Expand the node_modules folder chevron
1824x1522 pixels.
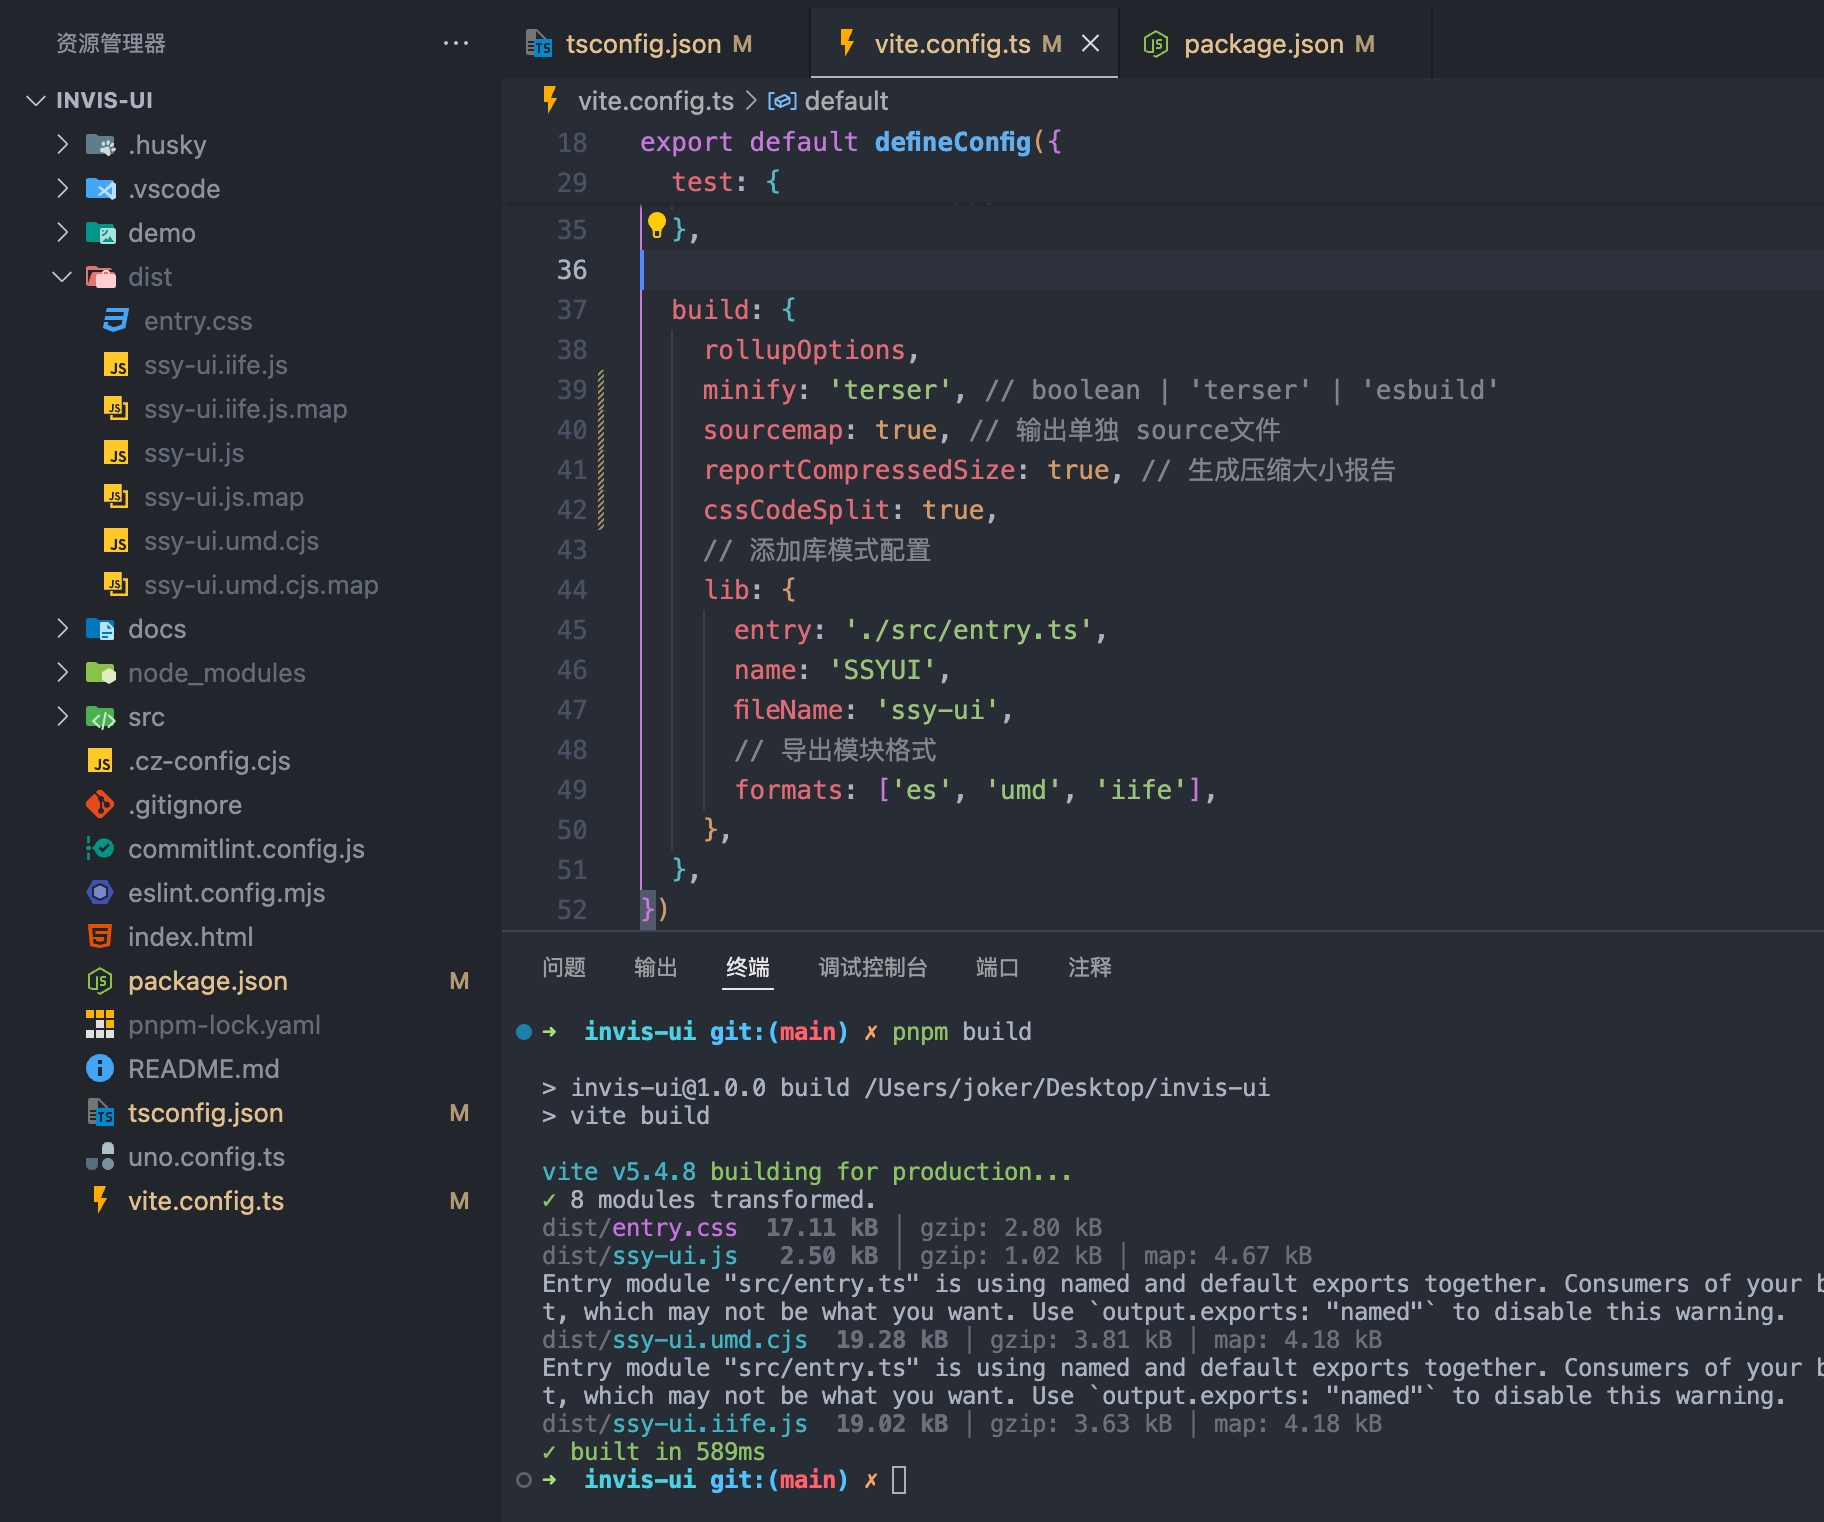point(63,673)
